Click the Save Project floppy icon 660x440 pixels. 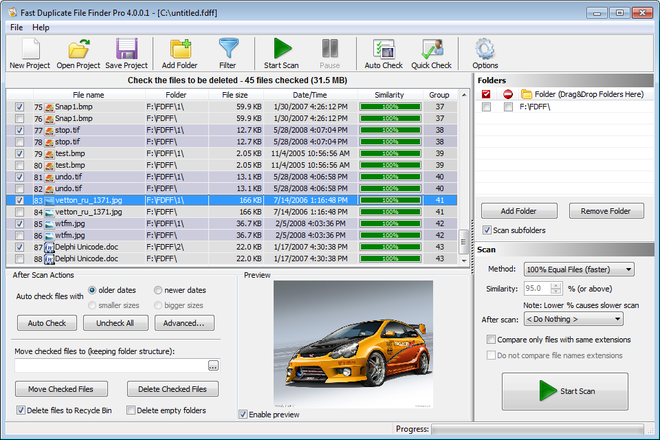[x=127, y=49]
